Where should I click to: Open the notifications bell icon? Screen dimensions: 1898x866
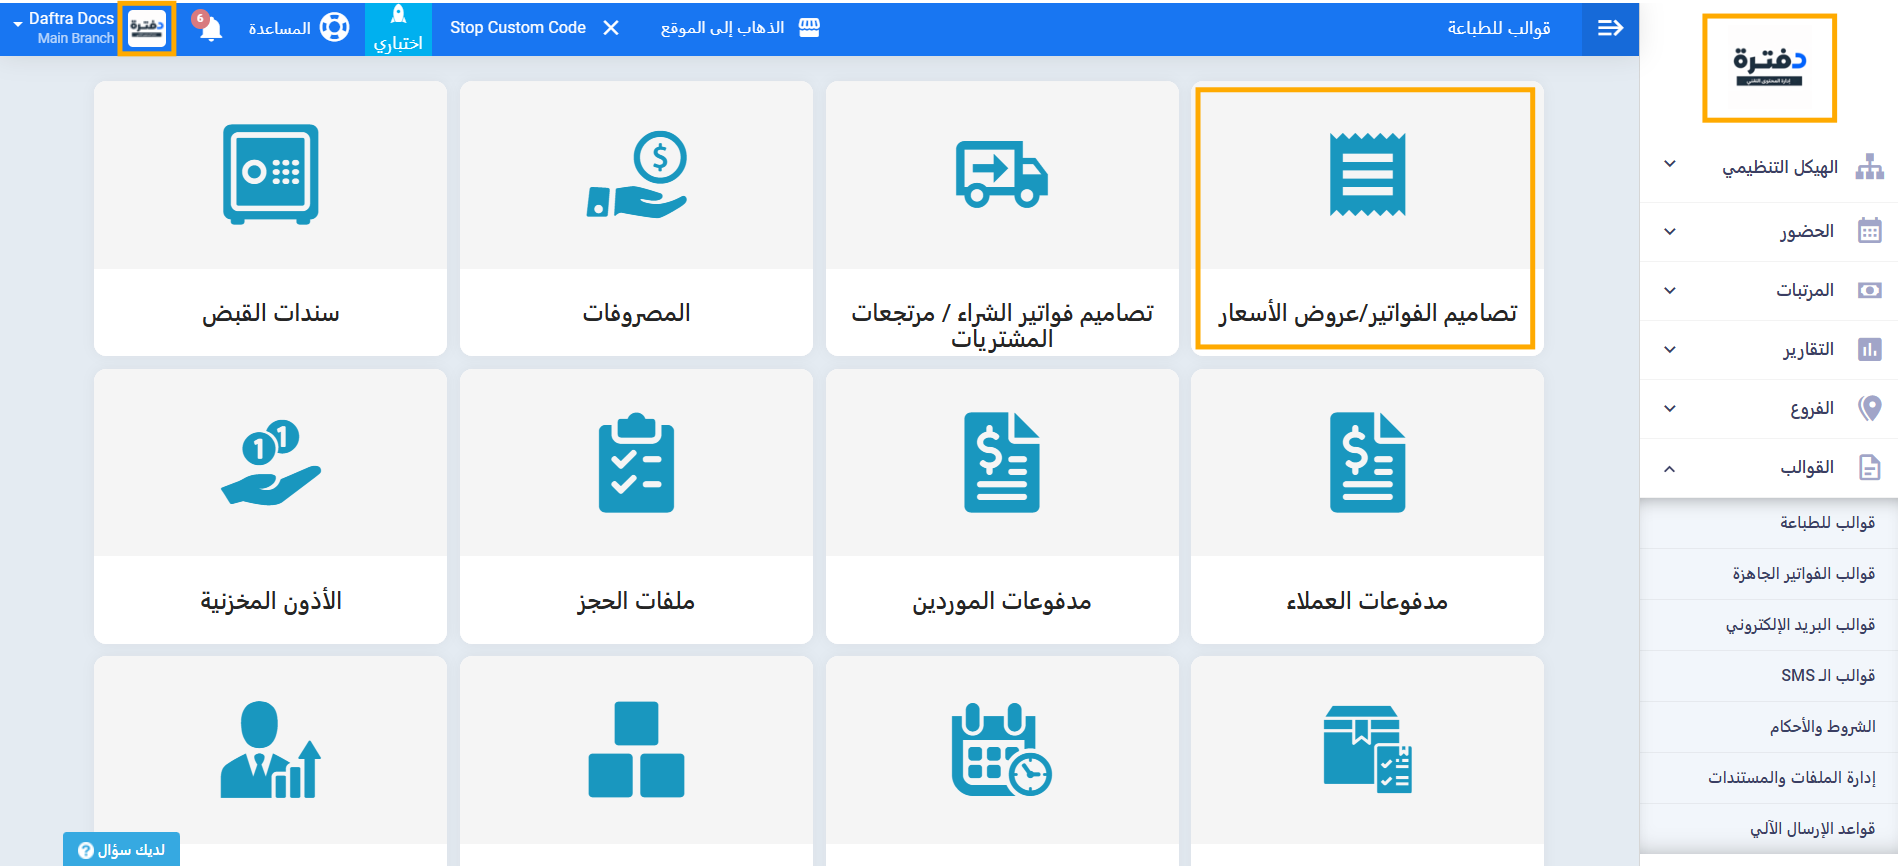click(x=210, y=28)
